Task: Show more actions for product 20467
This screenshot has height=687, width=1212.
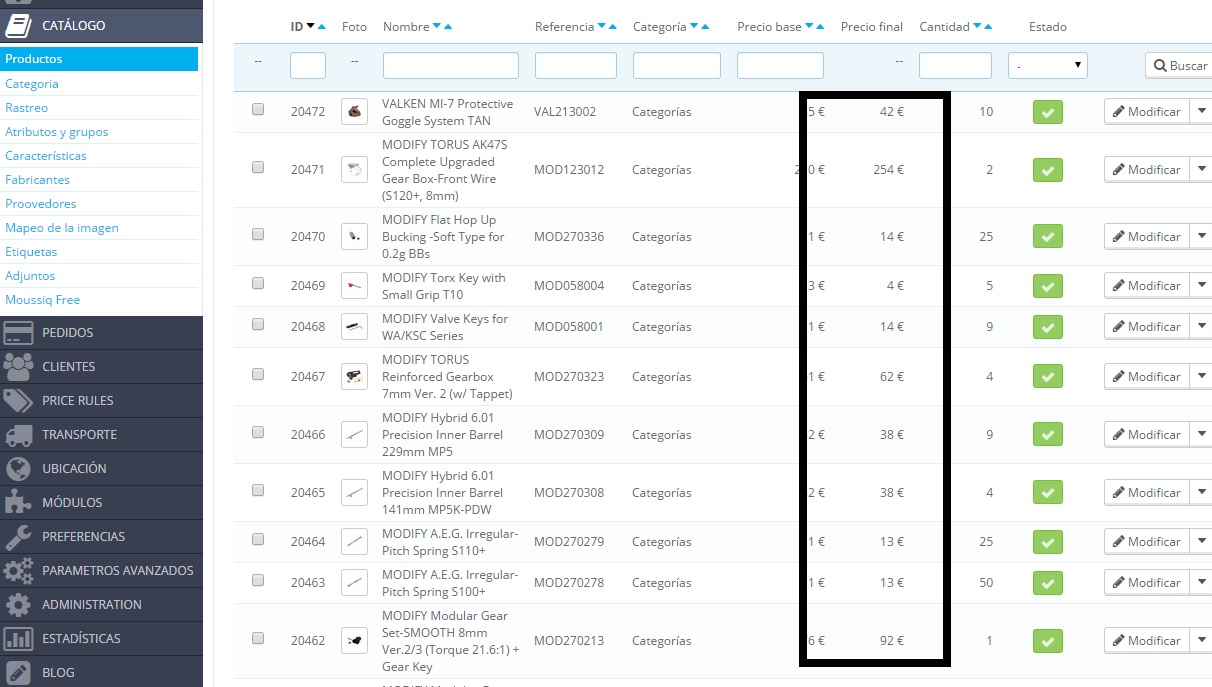Action: [1201, 377]
